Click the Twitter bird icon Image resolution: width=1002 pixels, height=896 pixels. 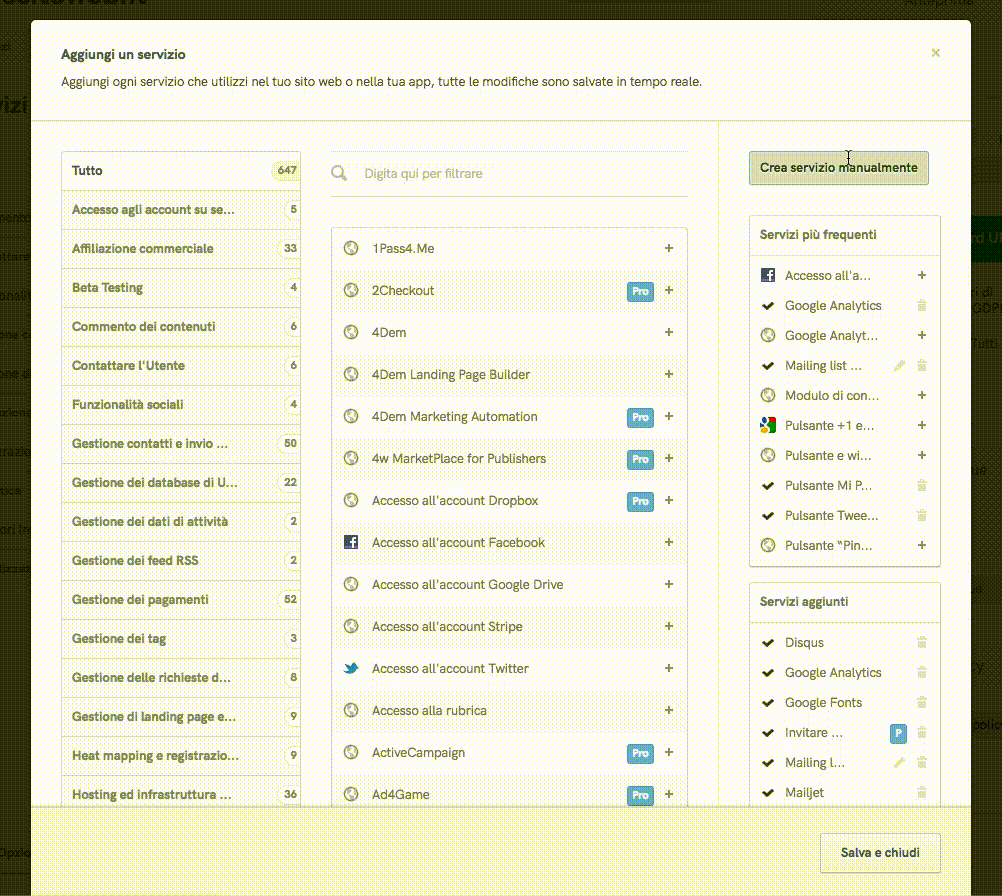pyautogui.click(x=351, y=669)
